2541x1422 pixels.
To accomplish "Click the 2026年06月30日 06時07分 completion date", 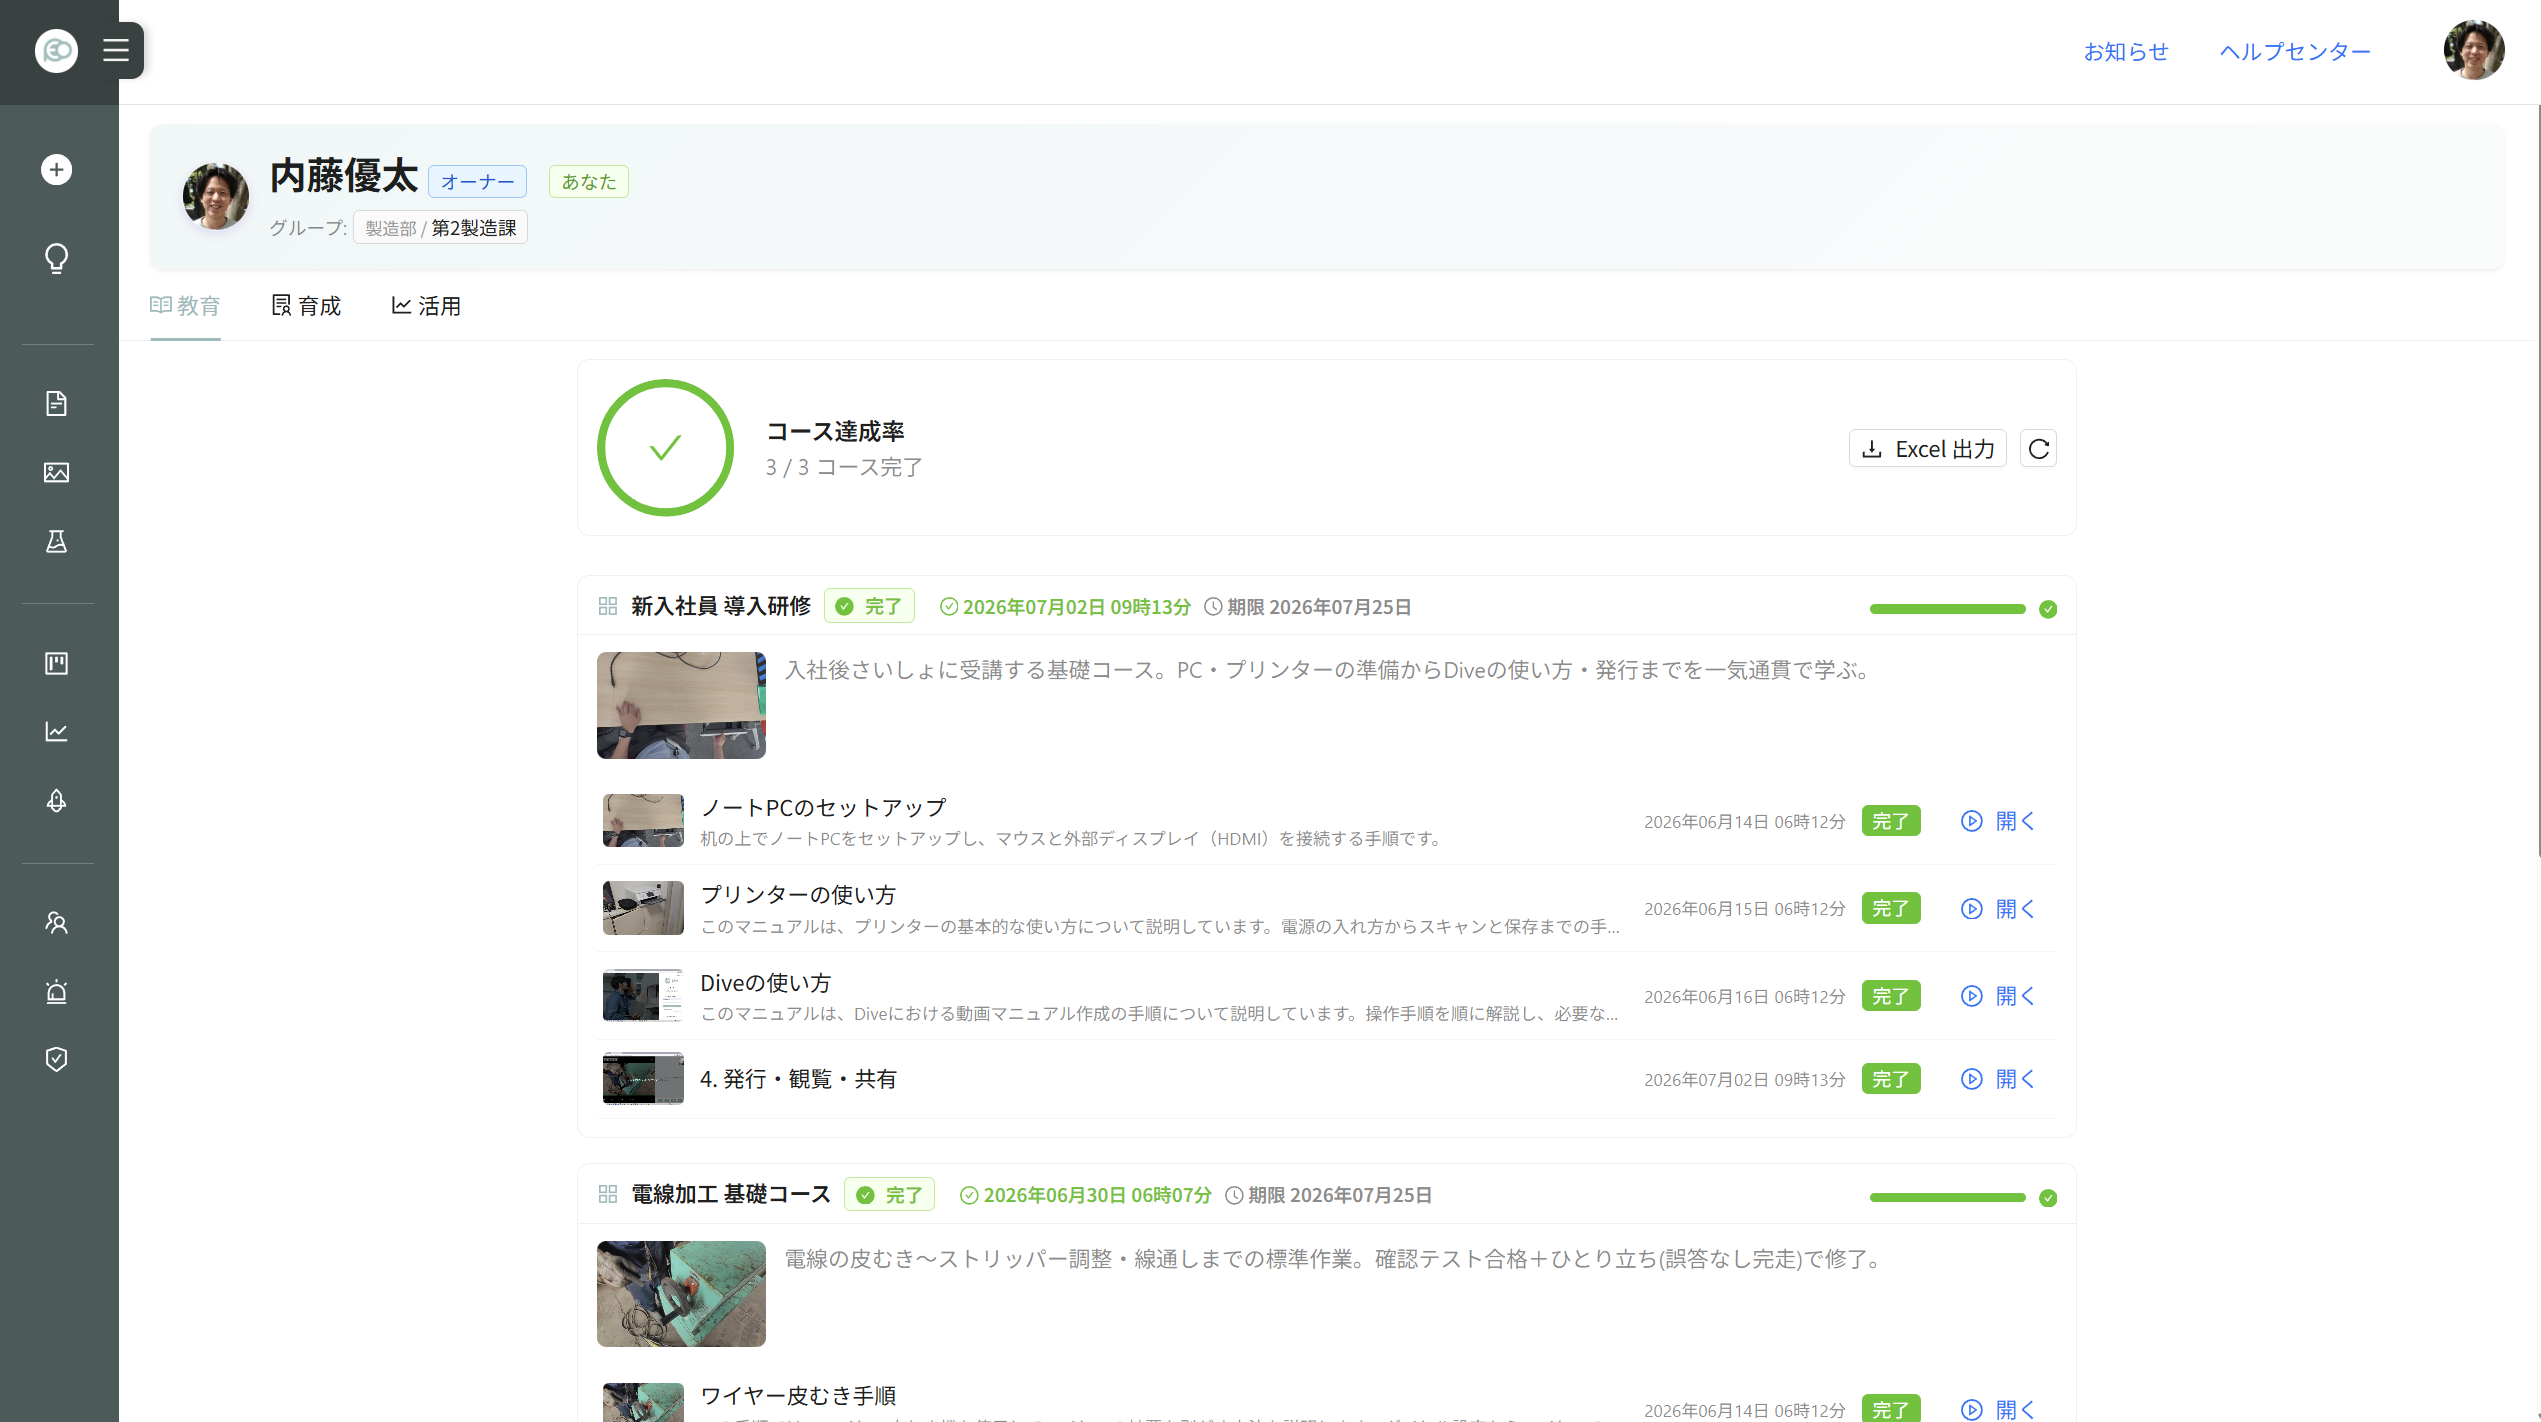I will point(1086,1195).
